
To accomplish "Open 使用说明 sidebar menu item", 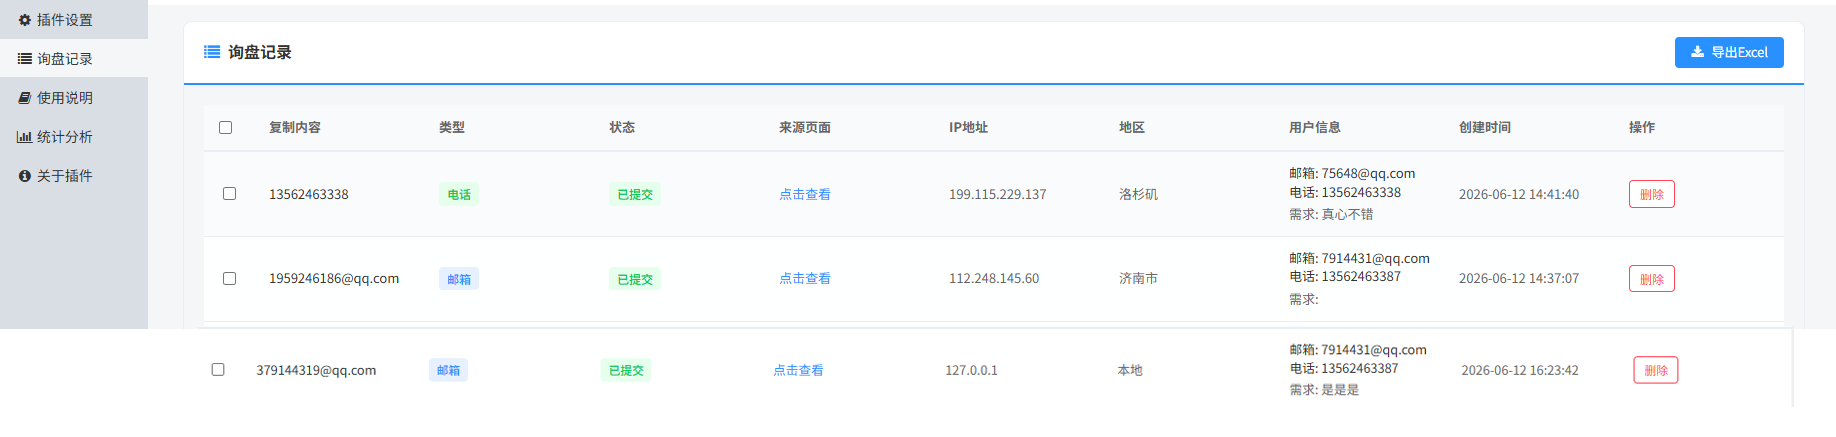I will click(x=74, y=98).
